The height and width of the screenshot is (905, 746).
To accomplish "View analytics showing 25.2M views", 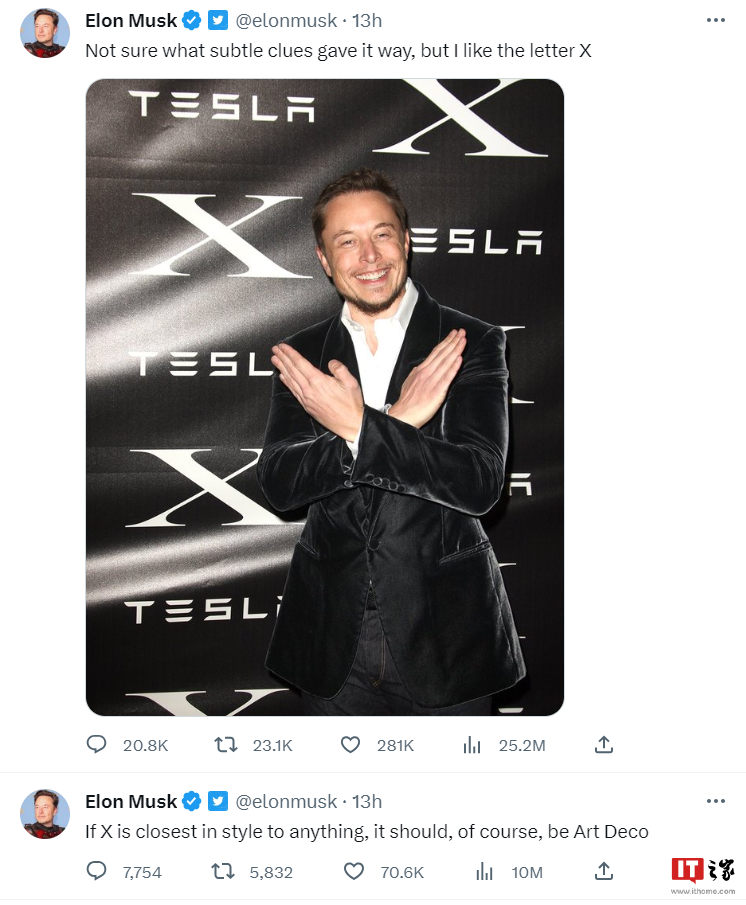I will click(x=471, y=745).
